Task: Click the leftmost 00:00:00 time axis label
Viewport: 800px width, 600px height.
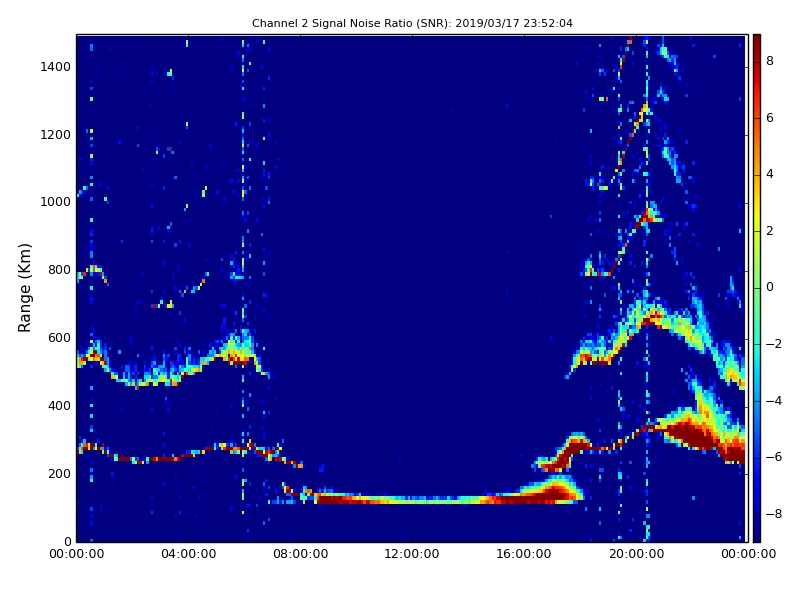Action: (x=77, y=554)
